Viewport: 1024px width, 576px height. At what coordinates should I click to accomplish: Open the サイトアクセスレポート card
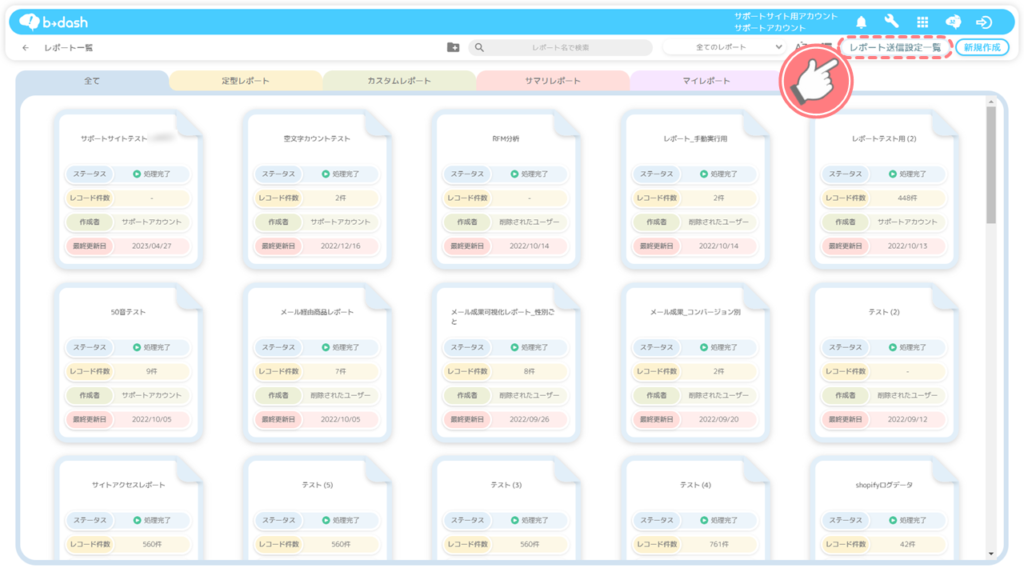click(x=129, y=509)
